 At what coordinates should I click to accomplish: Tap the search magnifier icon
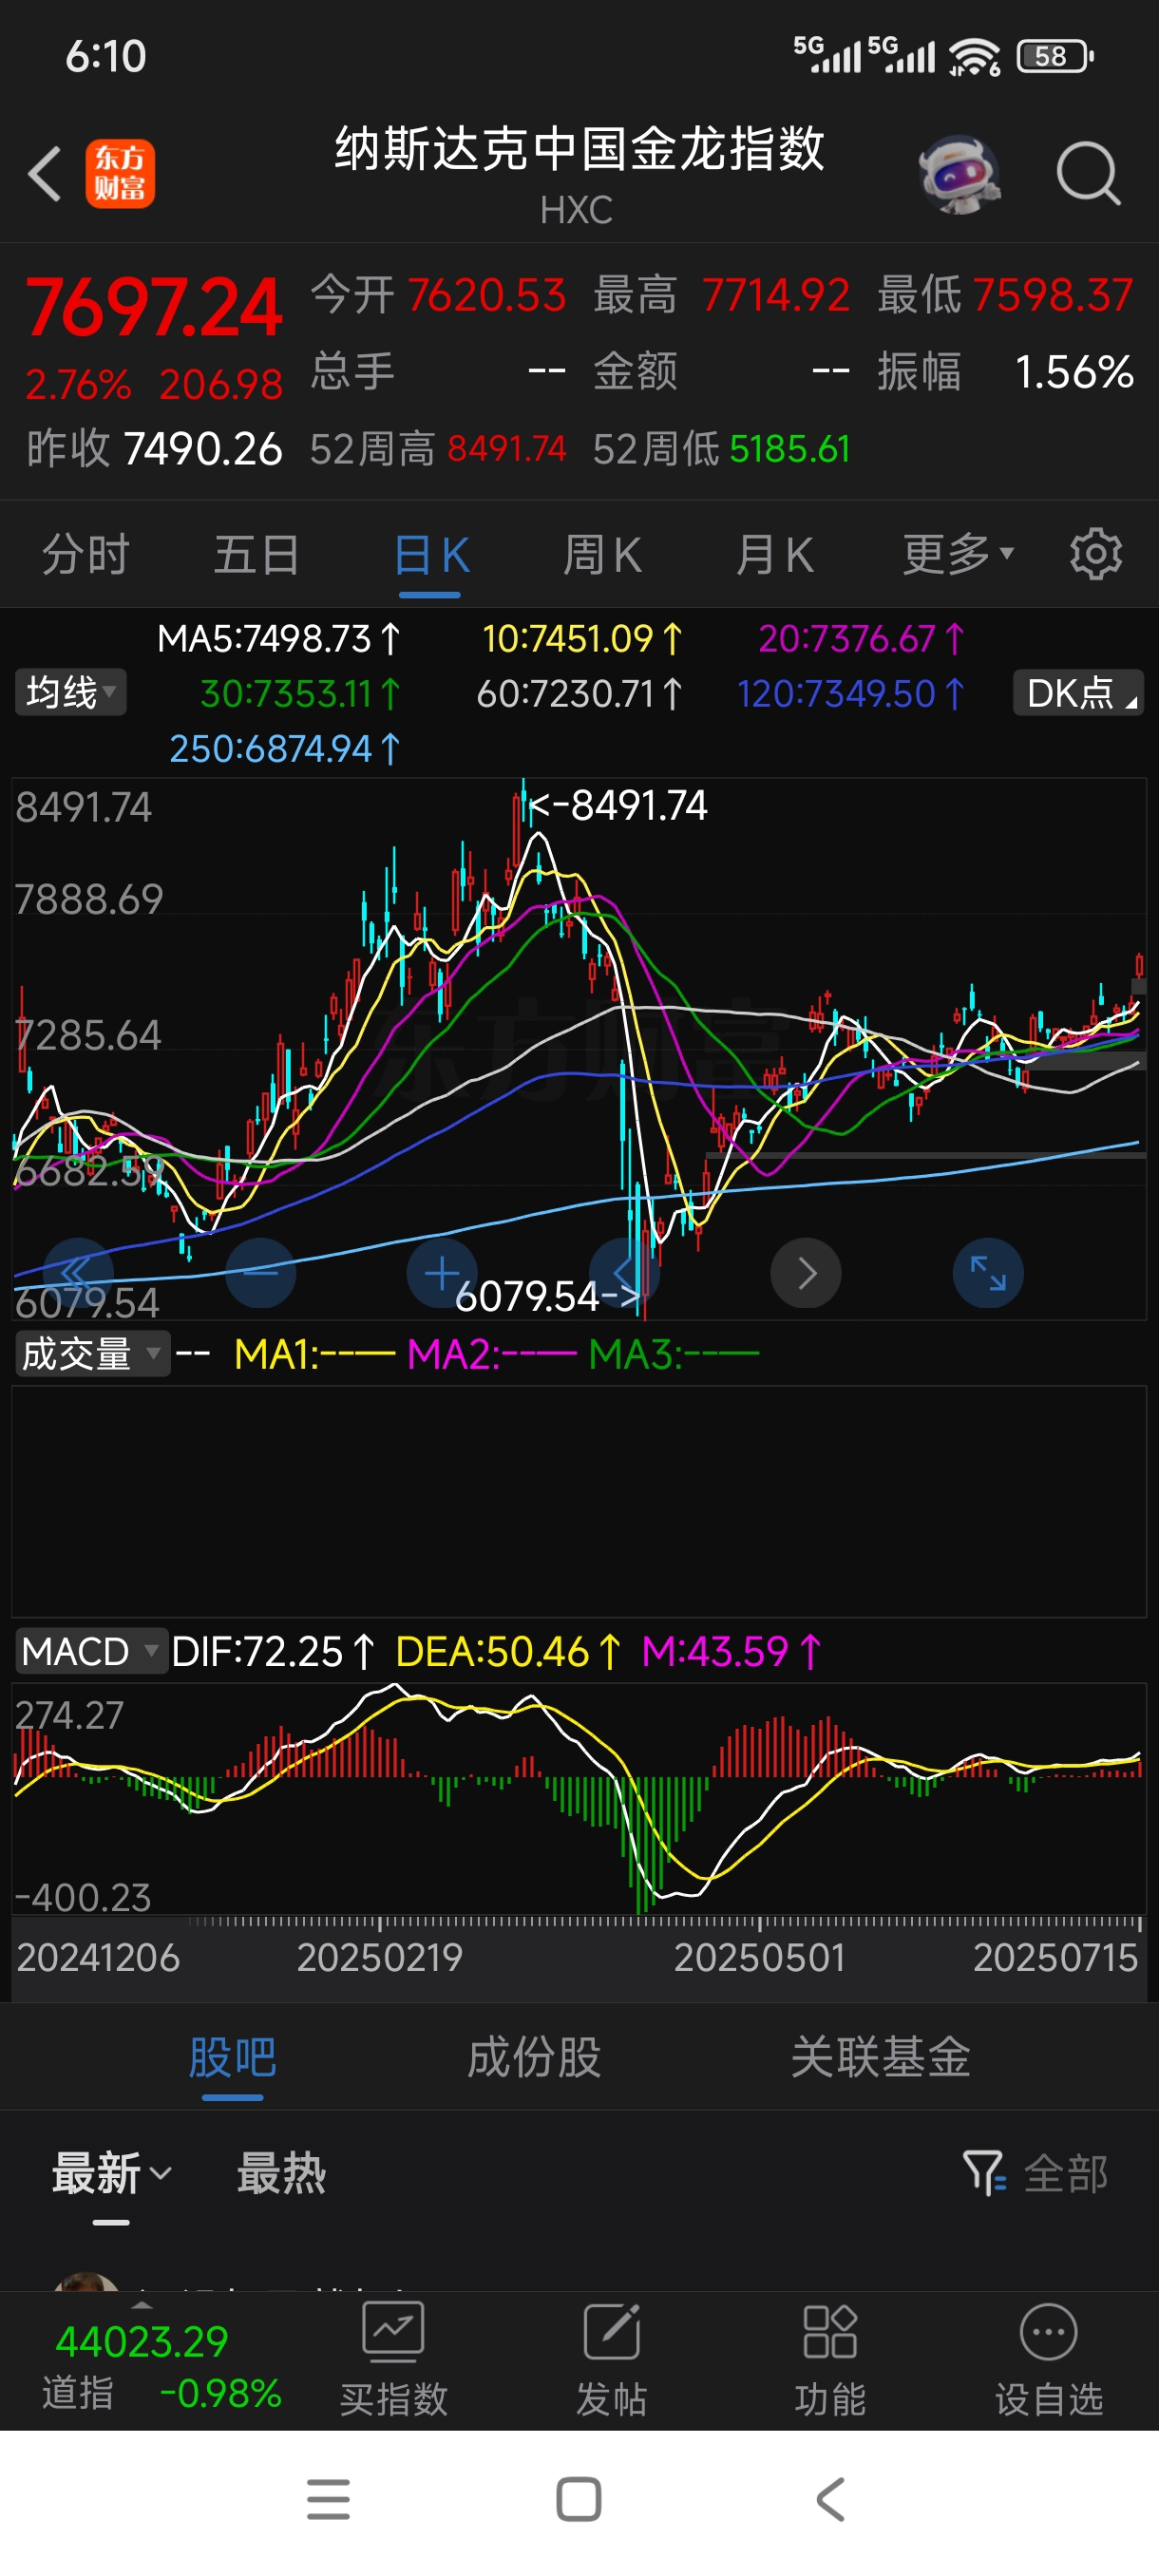pyautogui.click(x=1088, y=174)
